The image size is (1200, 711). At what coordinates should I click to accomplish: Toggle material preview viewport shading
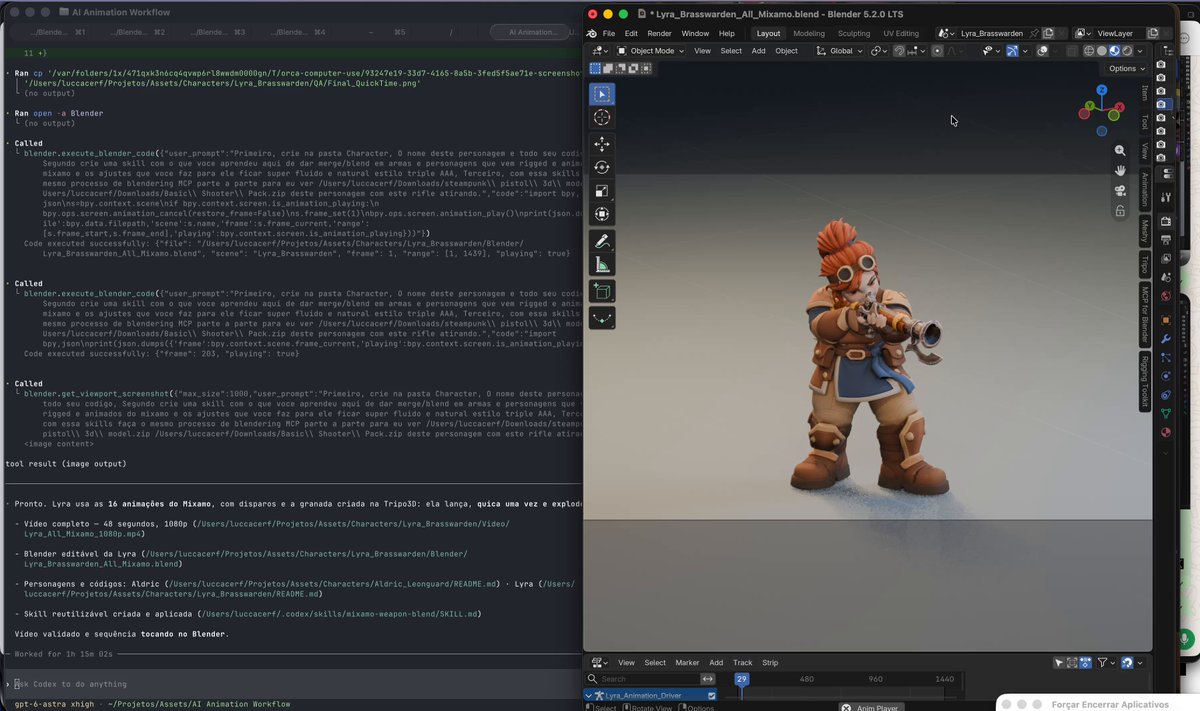1114,51
